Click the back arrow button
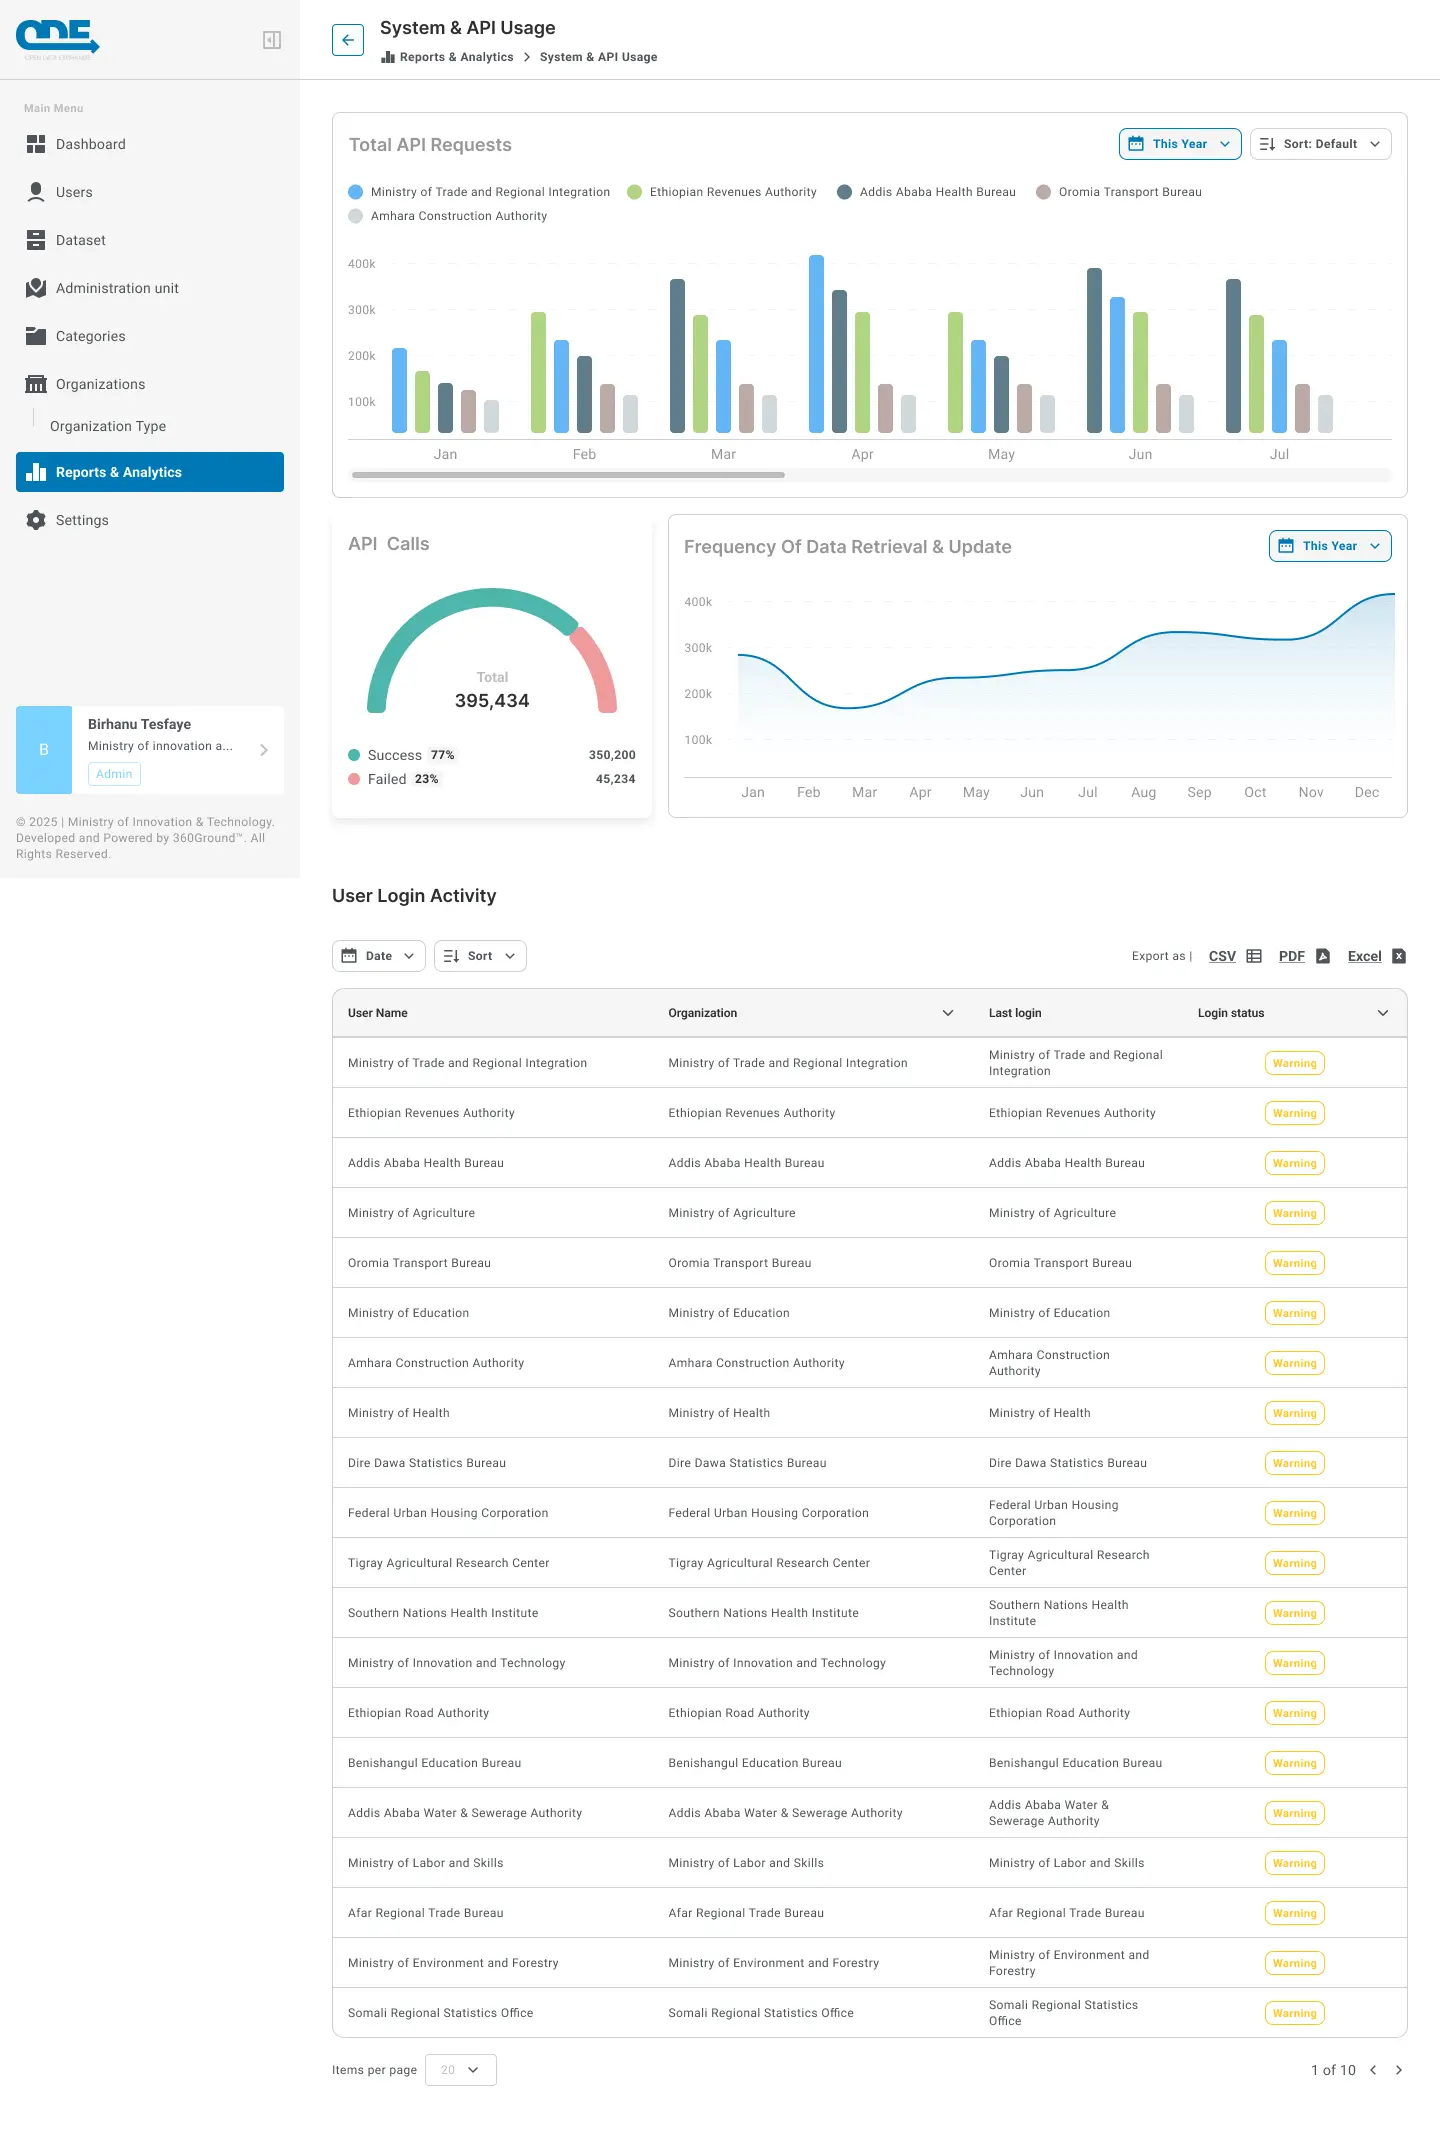Screen dimensions: 1440x2152 point(348,40)
